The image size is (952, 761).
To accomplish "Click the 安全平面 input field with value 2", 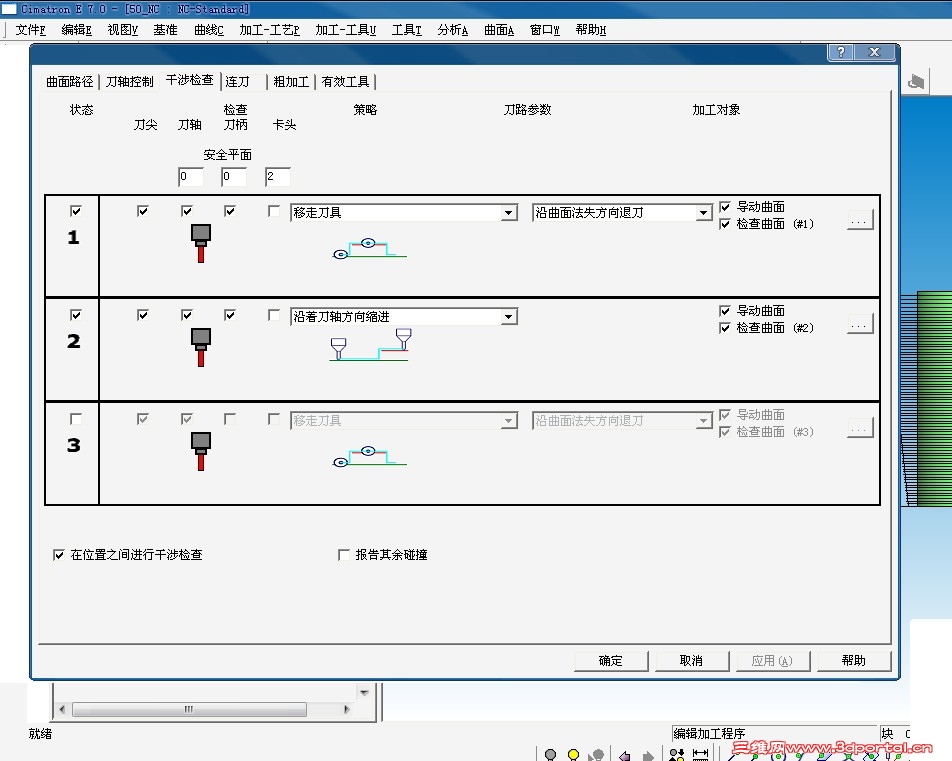I will click(x=277, y=177).
